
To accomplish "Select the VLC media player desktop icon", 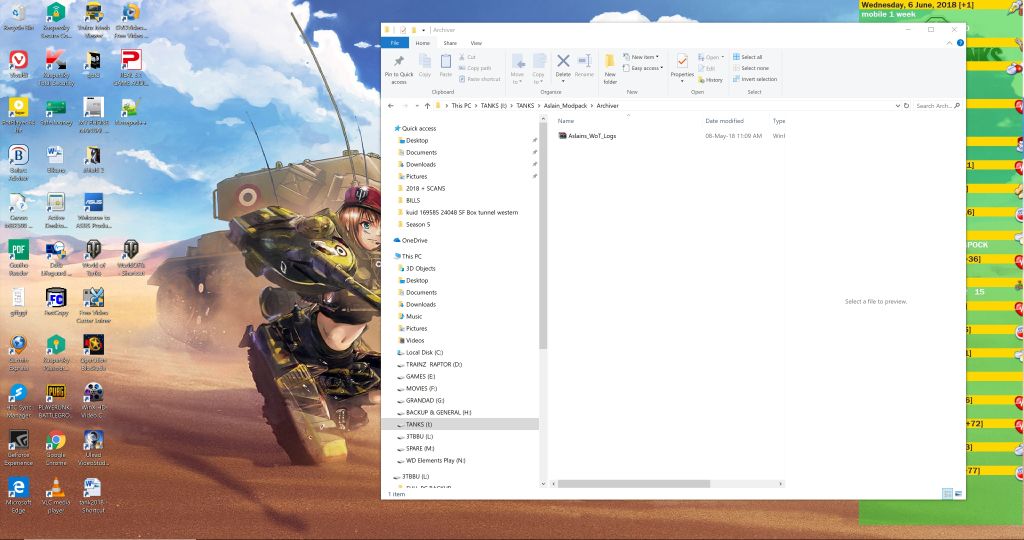I will (56, 496).
